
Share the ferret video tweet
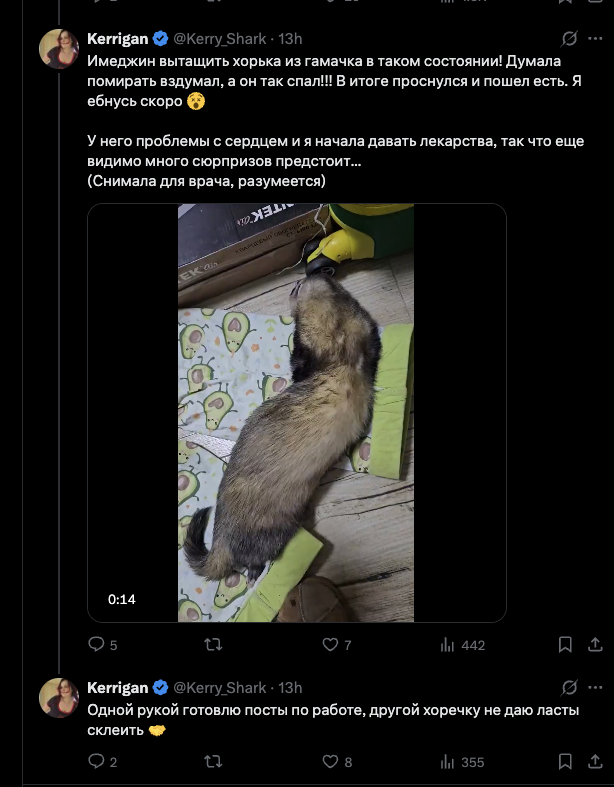594,645
